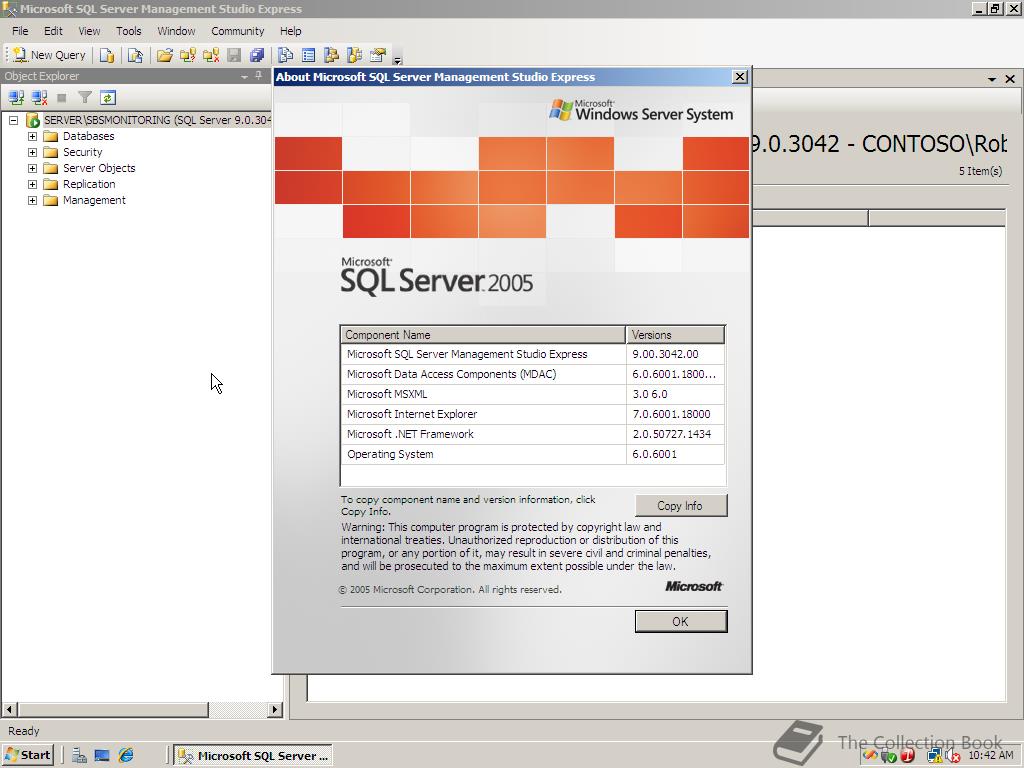Click the Save All stacked disks icon
The image size is (1024, 768).
pyautogui.click(x=257, y=56)
